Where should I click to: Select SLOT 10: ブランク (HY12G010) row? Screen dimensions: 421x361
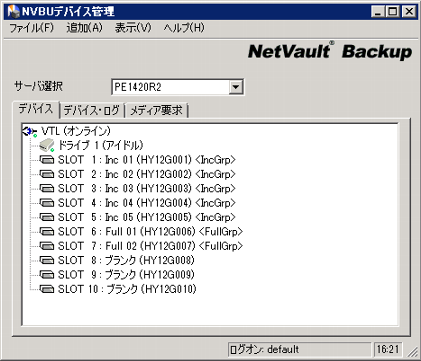click(x=127, y=289)
